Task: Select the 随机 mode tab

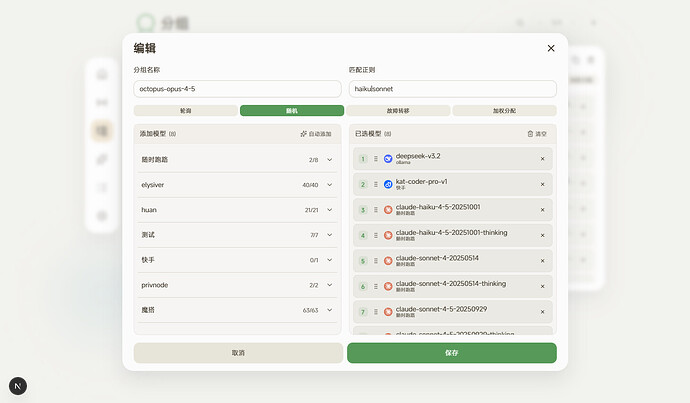Action: 292,110
